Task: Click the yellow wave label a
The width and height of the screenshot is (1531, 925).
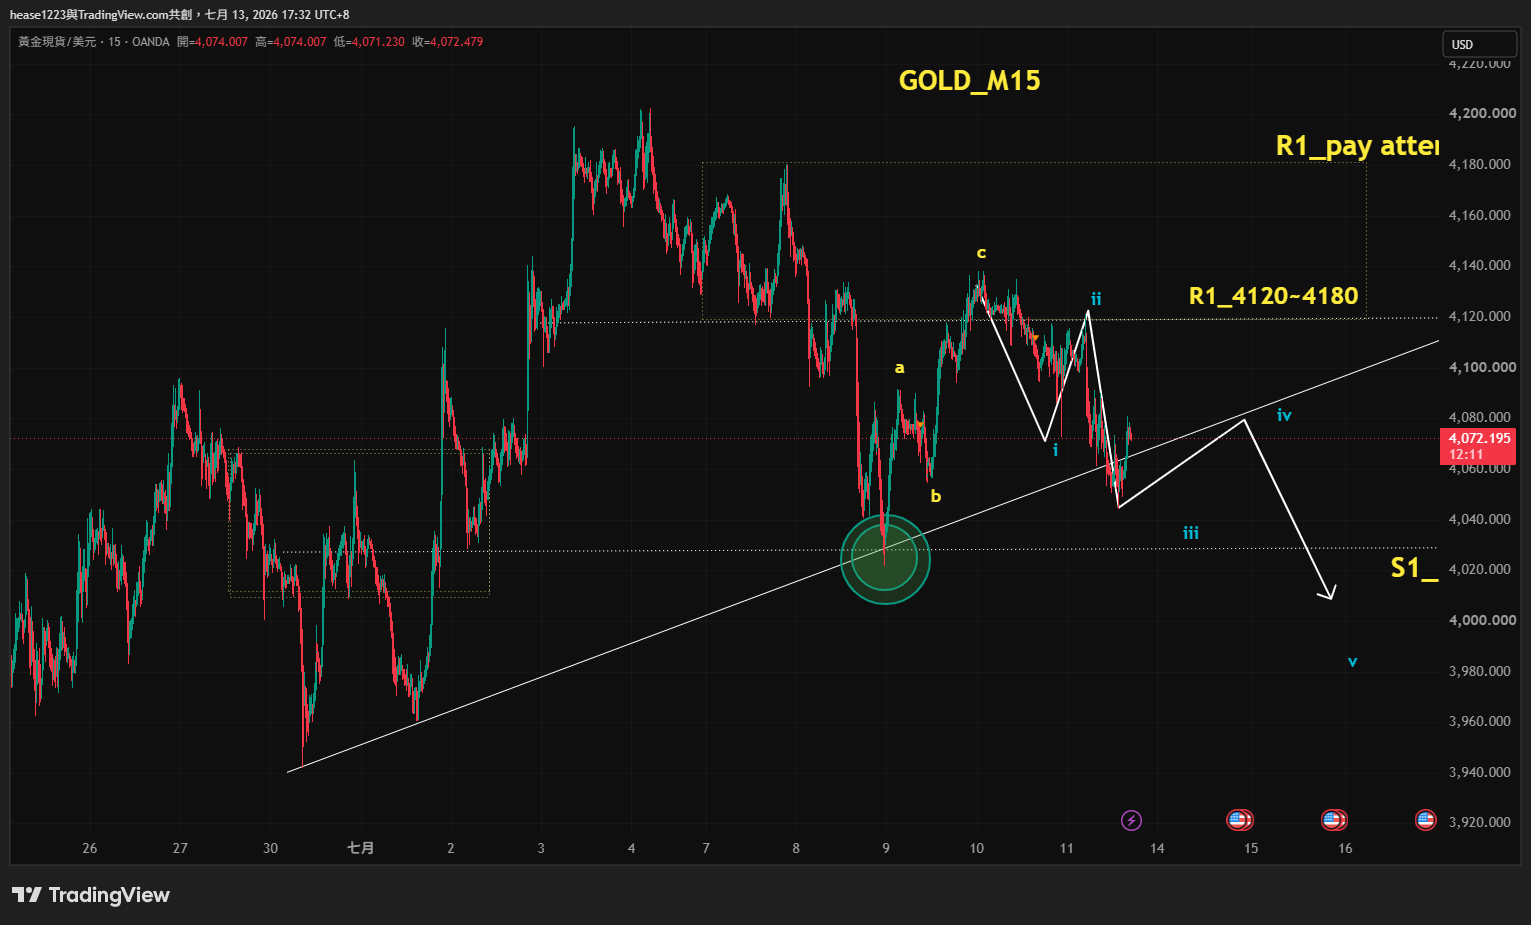Action: tap(899, 368)
